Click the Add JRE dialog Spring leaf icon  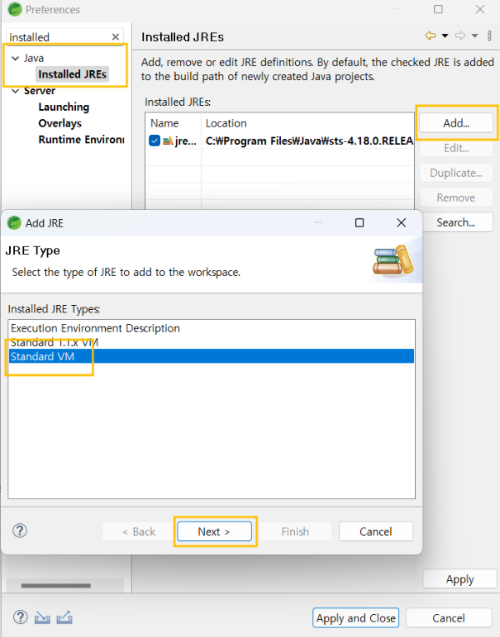(x=14, y=223)
